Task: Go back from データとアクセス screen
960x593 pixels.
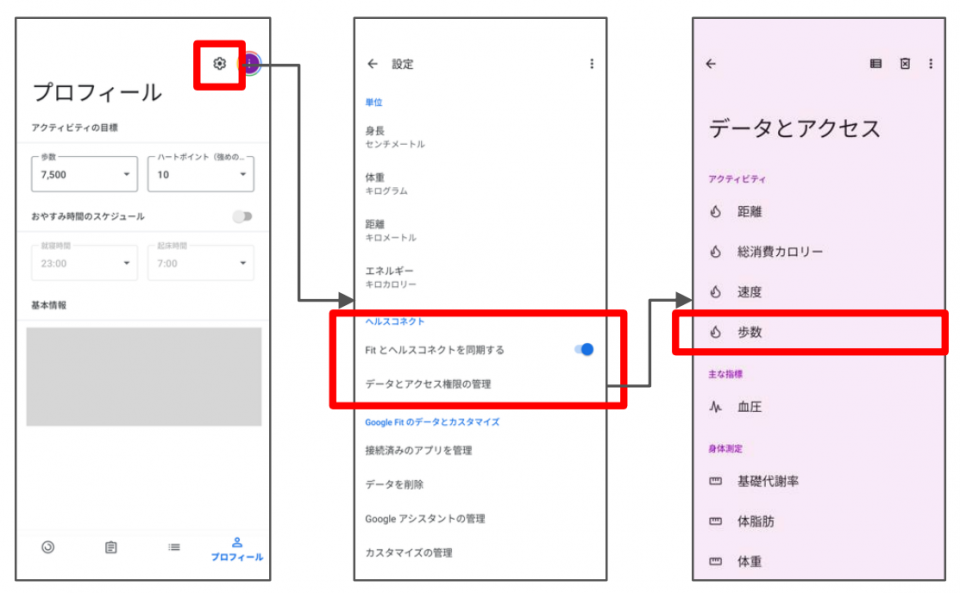Action: point(711,64)
